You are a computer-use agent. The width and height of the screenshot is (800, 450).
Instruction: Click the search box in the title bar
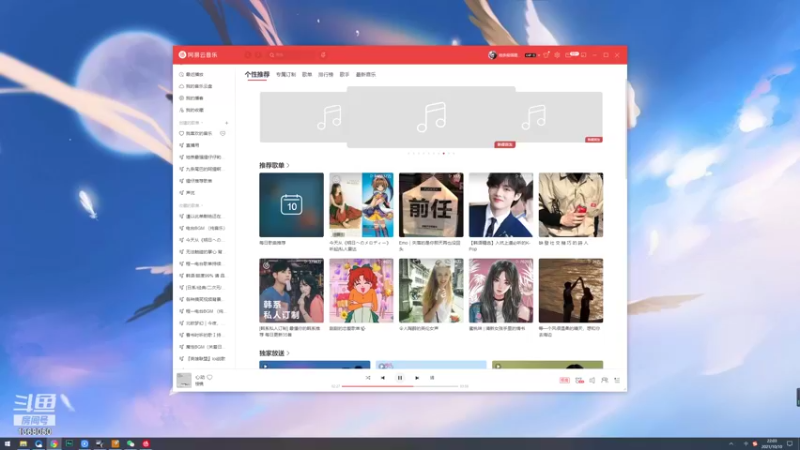click(291, 55)
